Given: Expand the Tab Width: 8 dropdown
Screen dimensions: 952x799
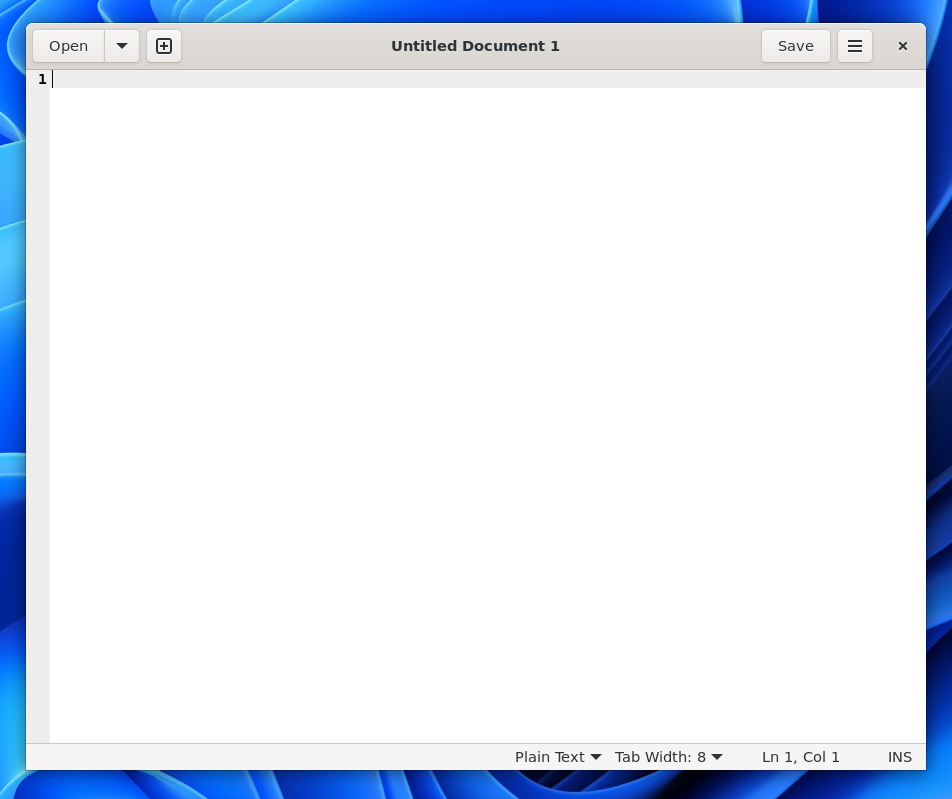Looking at the screenshot, I should pyautogui.click(x=668, y=757).
